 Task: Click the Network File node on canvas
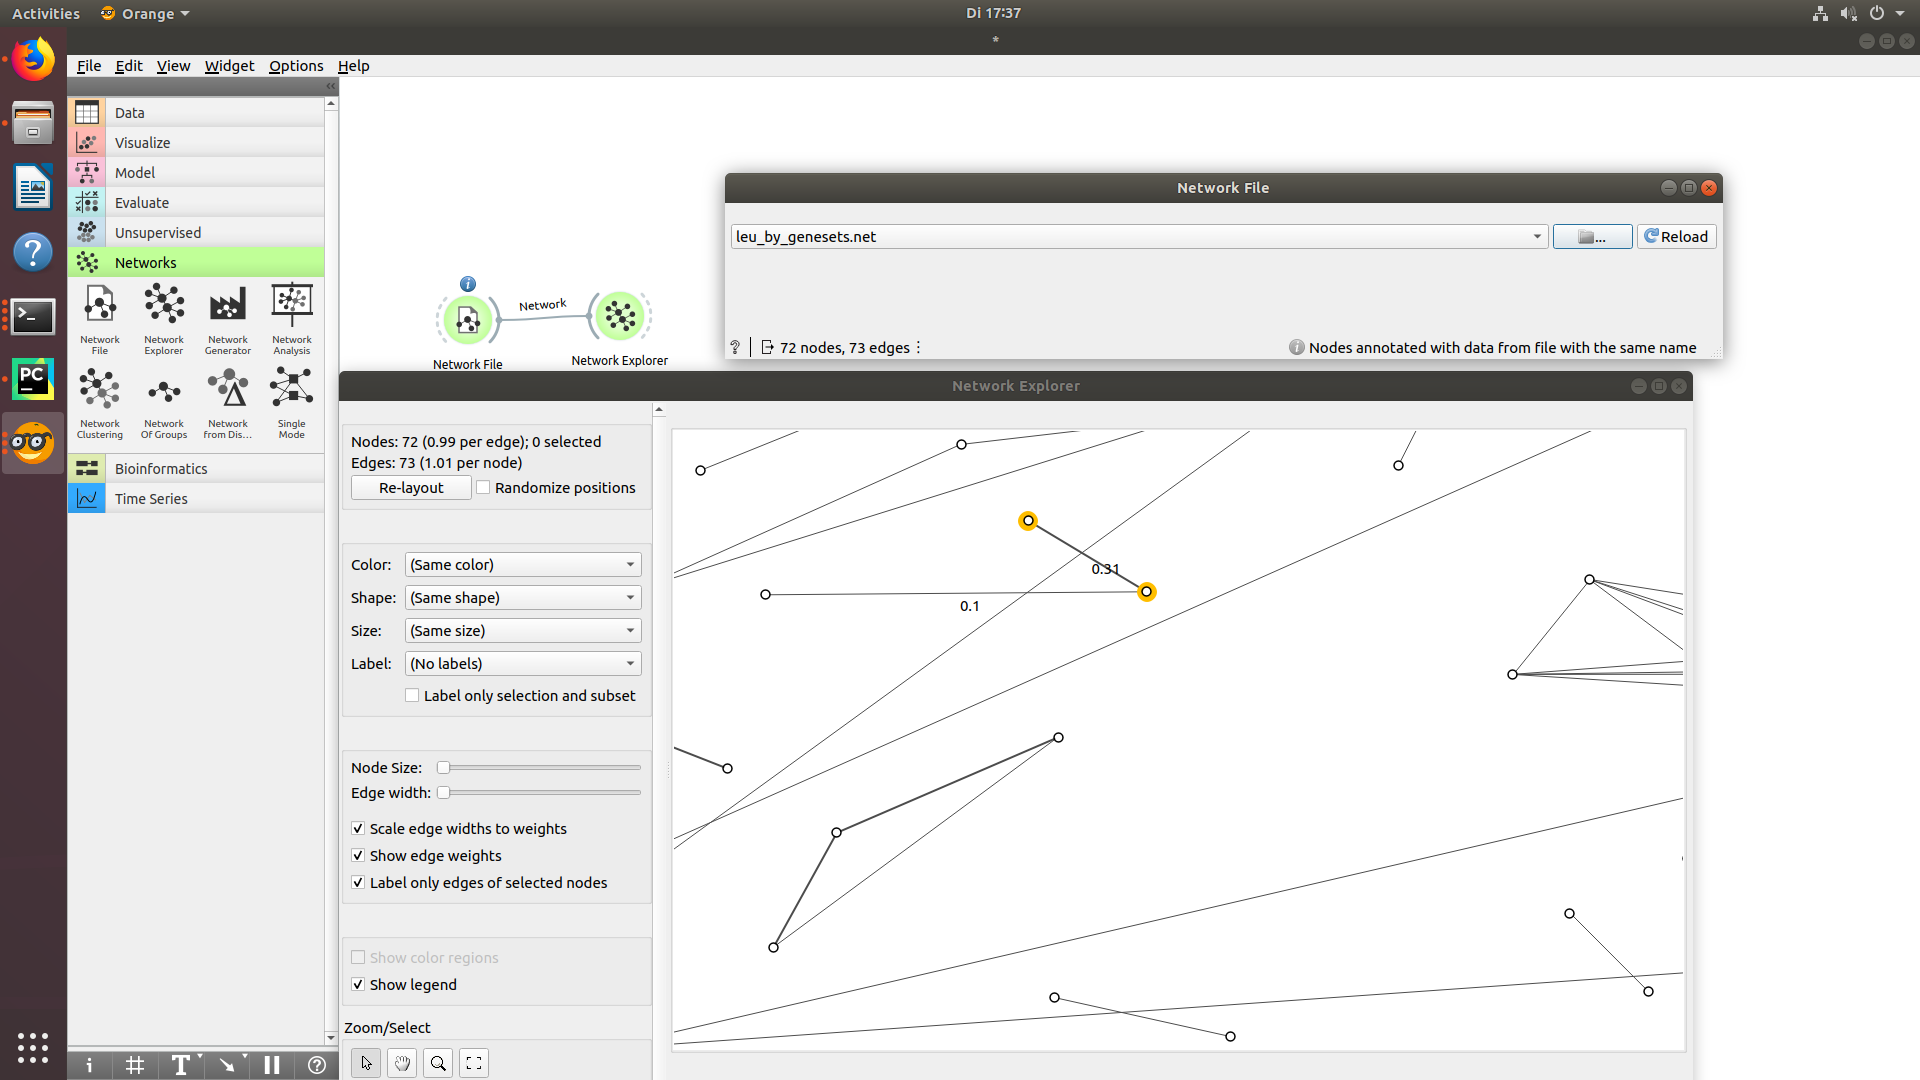[467, 320]
